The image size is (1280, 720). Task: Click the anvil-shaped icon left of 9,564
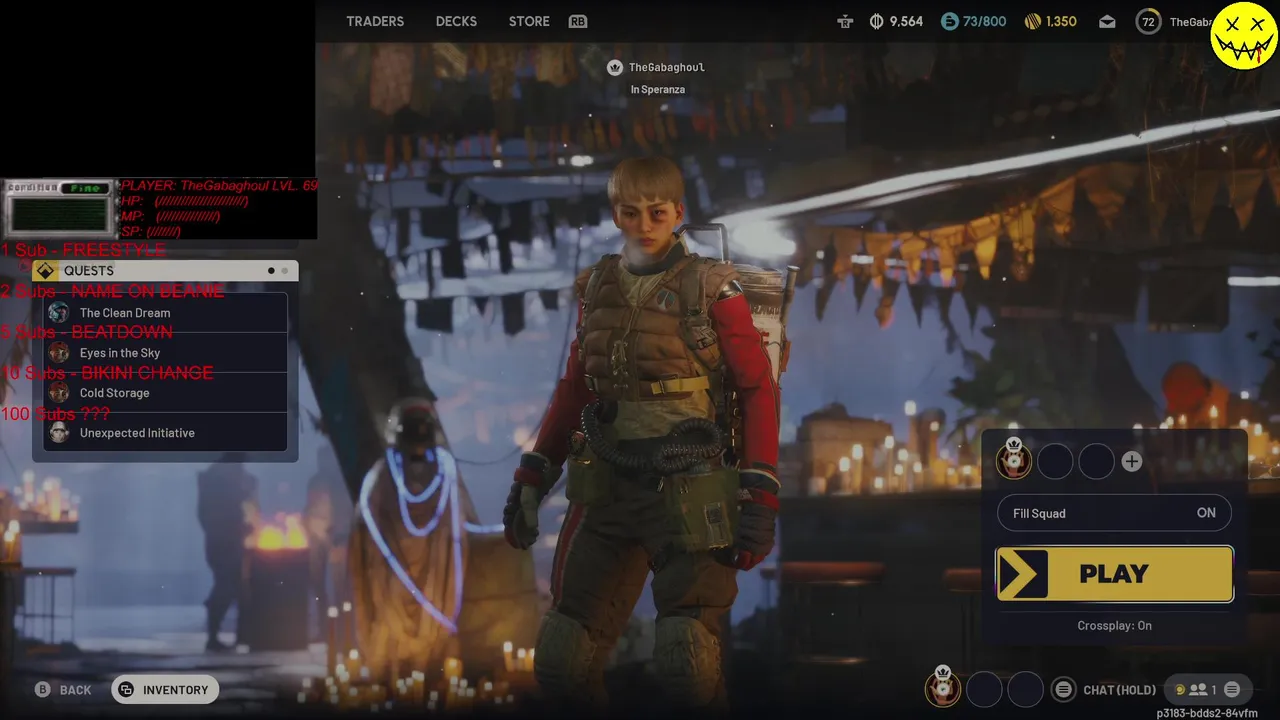point(846,21)
